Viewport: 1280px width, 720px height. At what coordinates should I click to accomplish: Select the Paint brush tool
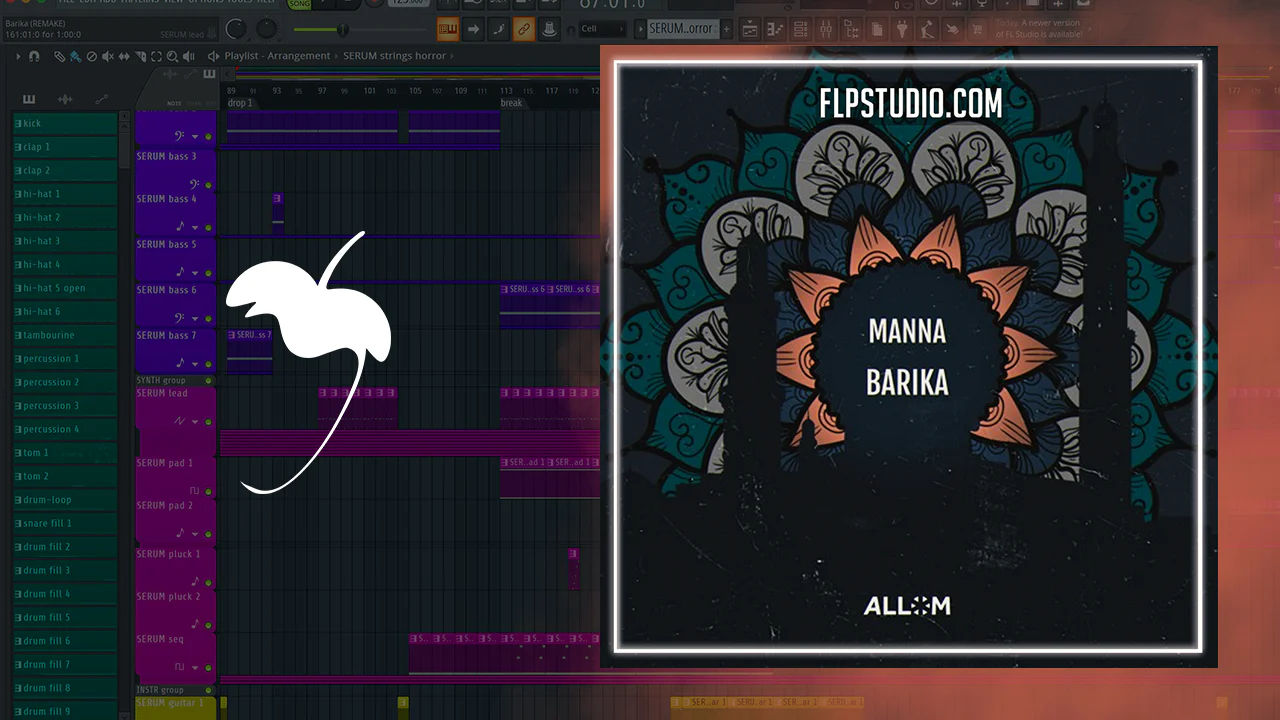click(75, 57)
